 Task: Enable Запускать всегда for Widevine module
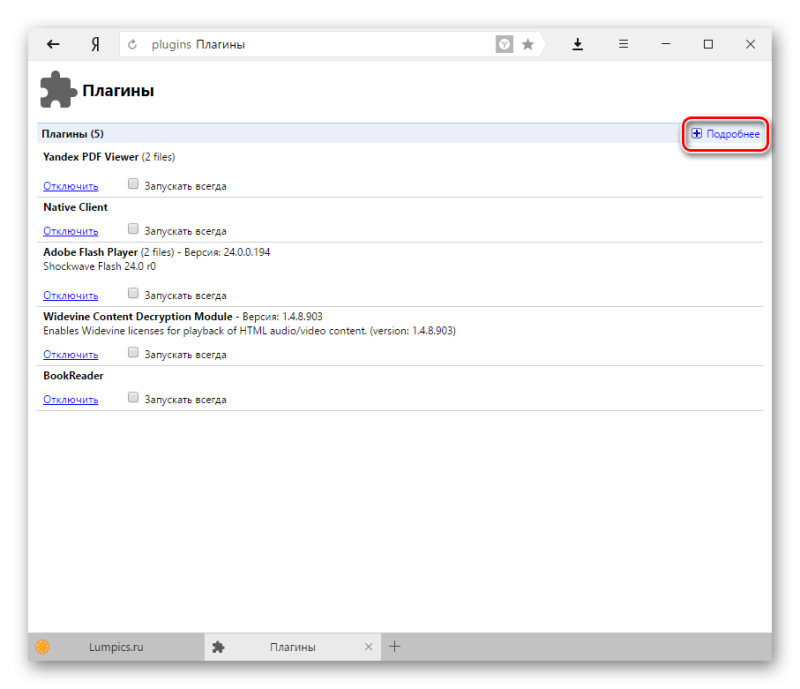[x=133, y=352]
